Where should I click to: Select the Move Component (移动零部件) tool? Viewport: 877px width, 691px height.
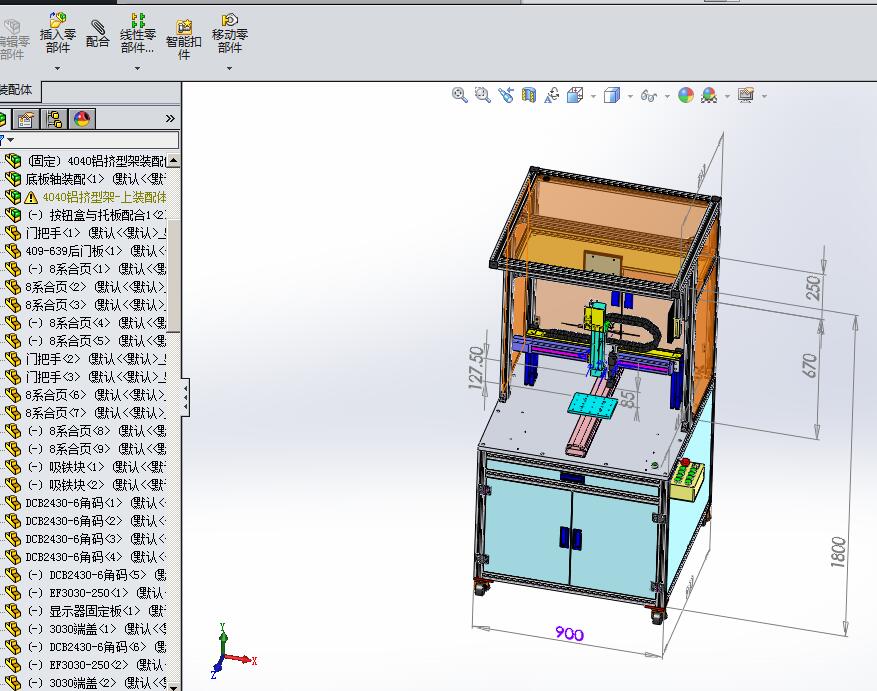[229, 34]
